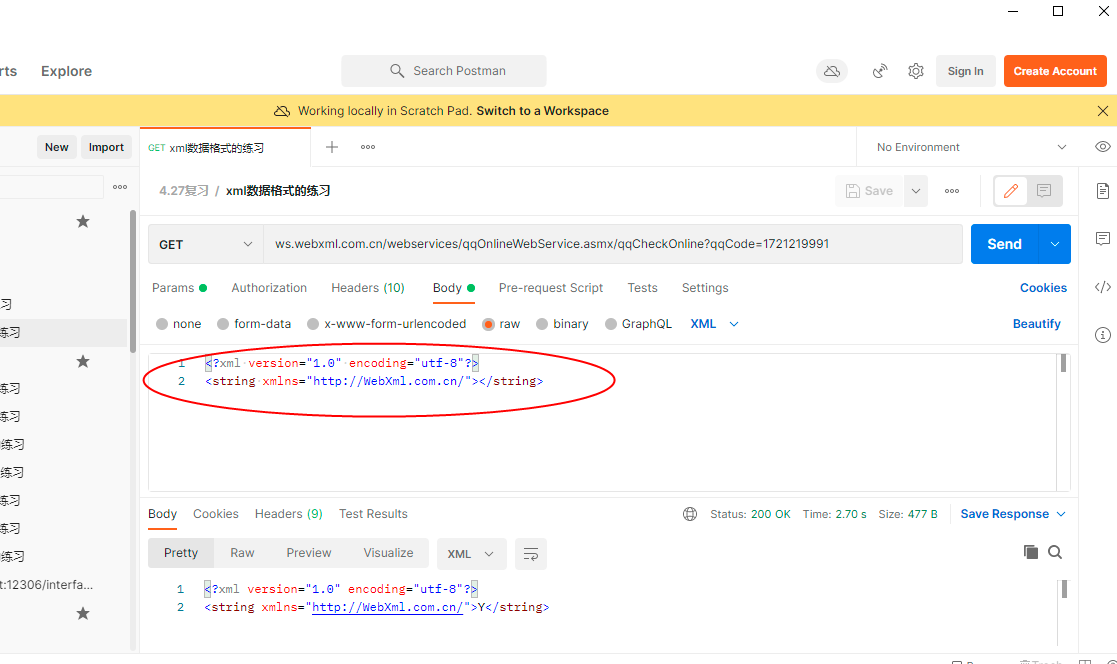Viewport: 1117px width, 664px height.
Task: Copy the response body with copy icon
Action: click(x=1030, y=552)
